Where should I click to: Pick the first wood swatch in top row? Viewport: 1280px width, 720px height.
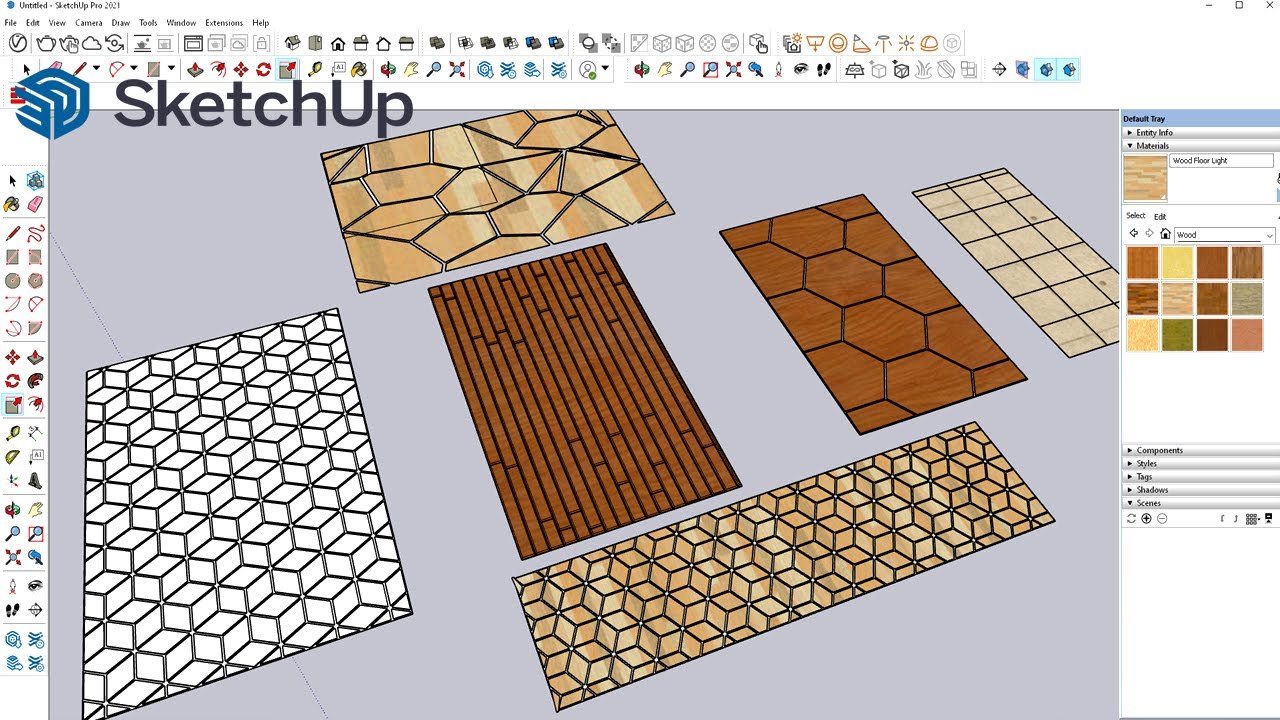[1142, 263]
